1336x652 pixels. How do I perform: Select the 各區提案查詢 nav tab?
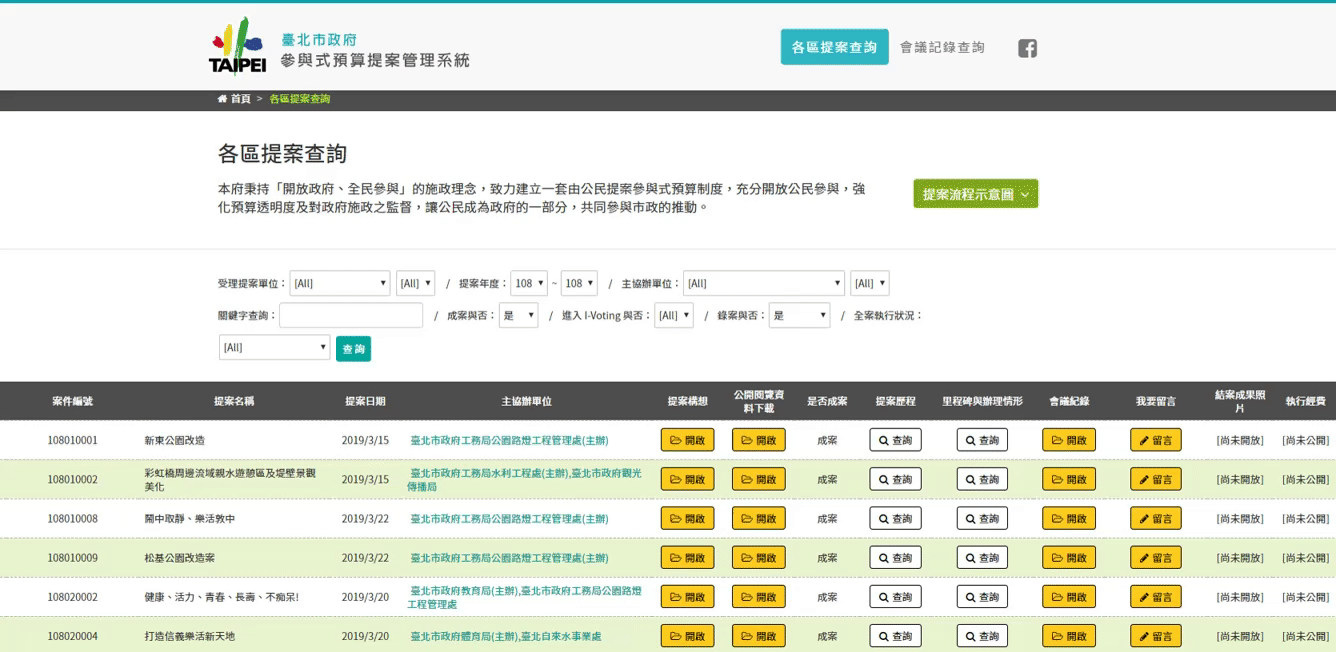tap(834, 47)
